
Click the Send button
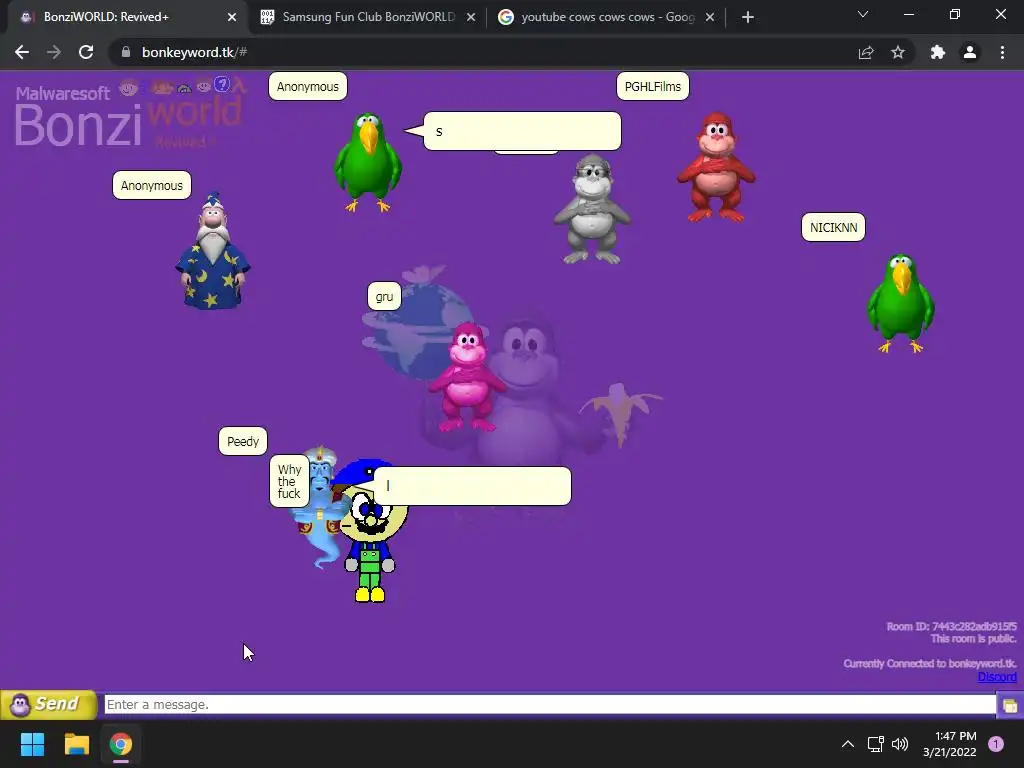click(x=49, y=705)
